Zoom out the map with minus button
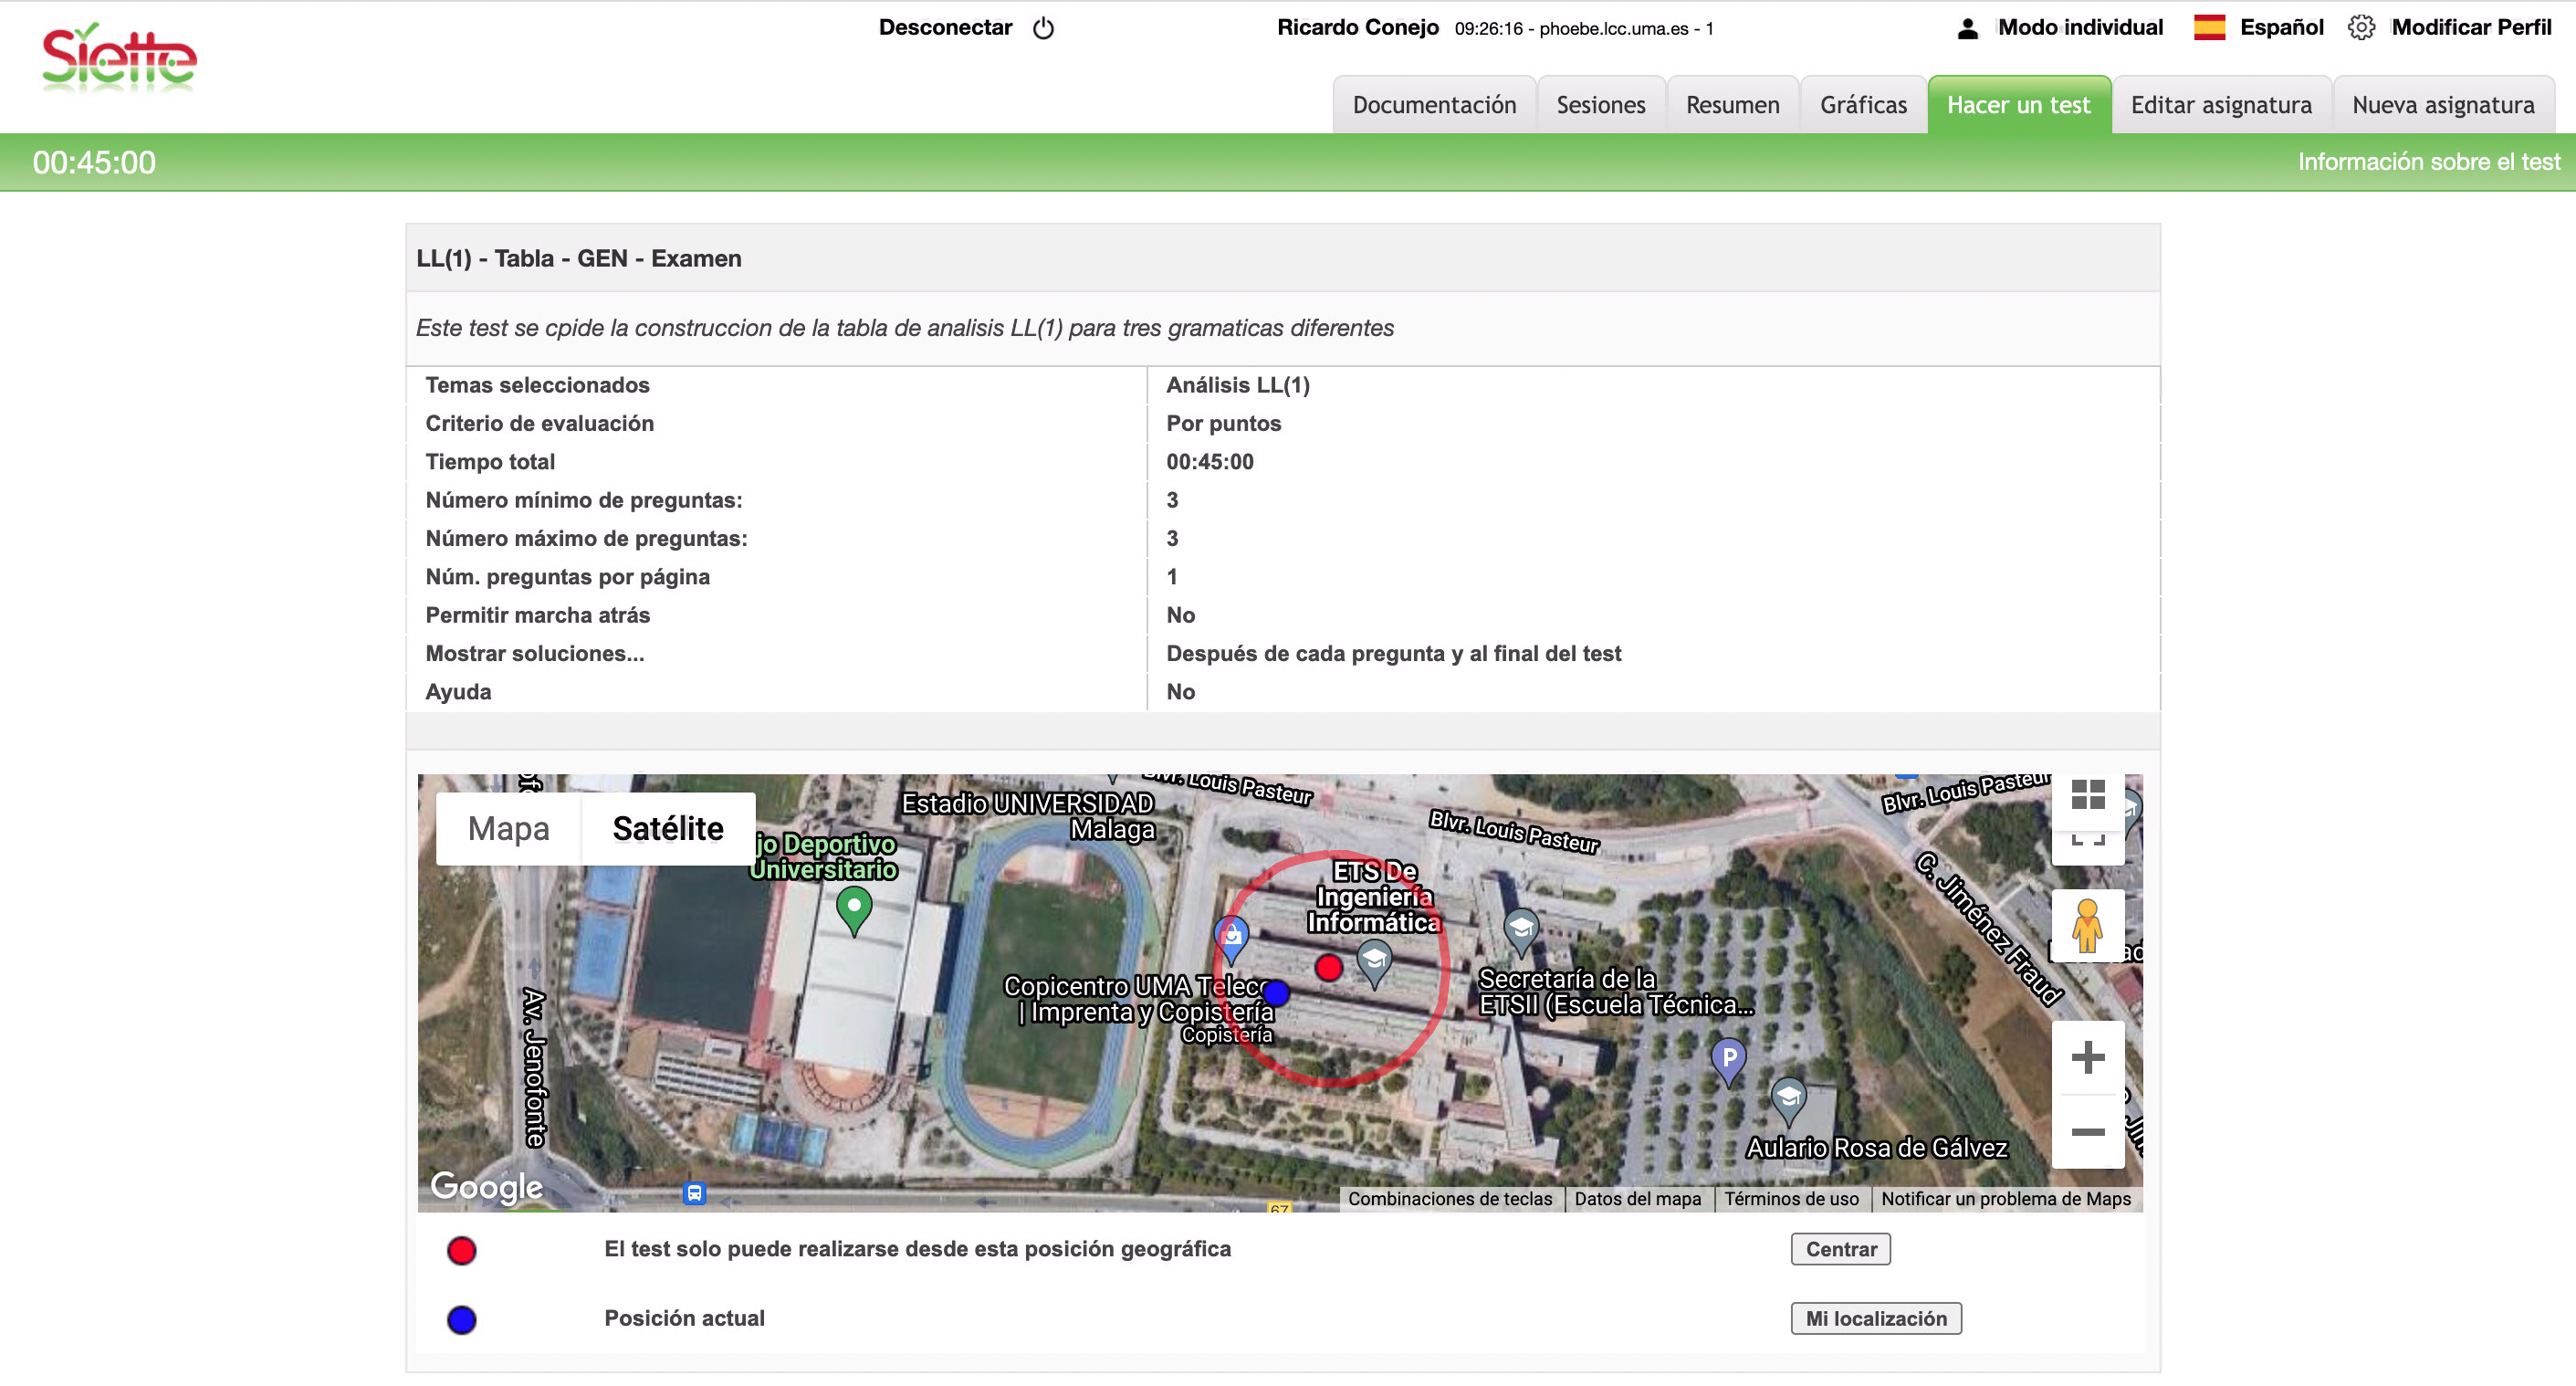 (x=2087, y=1131)
